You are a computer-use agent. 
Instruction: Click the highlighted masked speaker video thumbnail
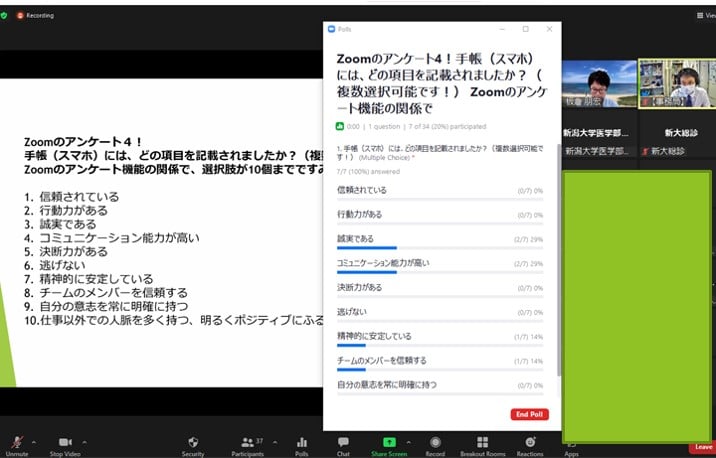pos(677,84)
